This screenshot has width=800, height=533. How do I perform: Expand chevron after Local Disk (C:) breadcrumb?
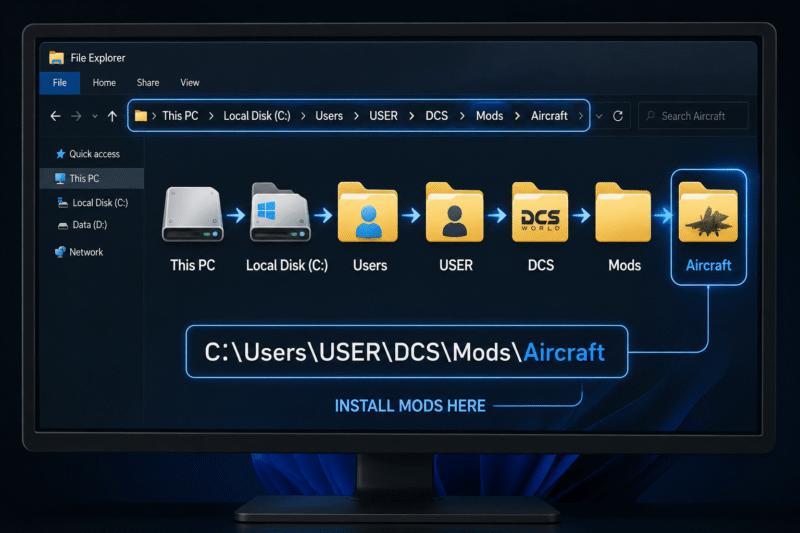click(303, 116)
